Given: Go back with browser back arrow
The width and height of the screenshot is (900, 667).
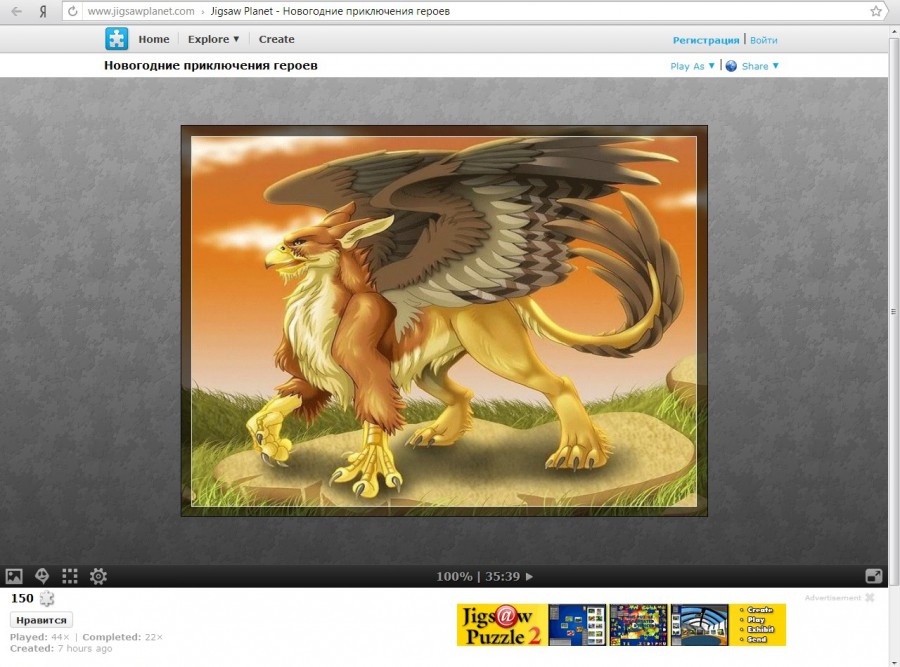Looking at the screenshot, I should pyautogui.click(x=17, y=11).
